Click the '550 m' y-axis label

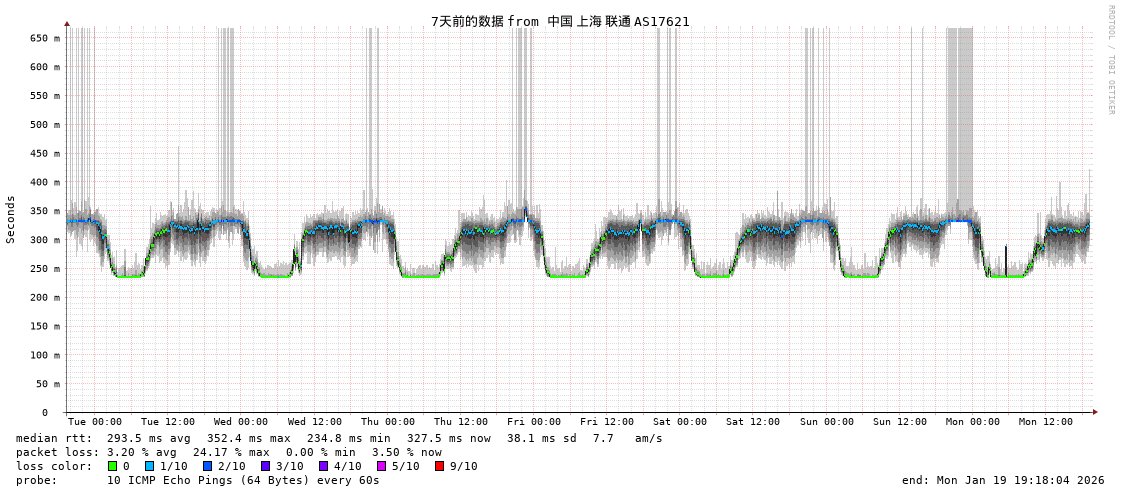[x=45, y=96]
